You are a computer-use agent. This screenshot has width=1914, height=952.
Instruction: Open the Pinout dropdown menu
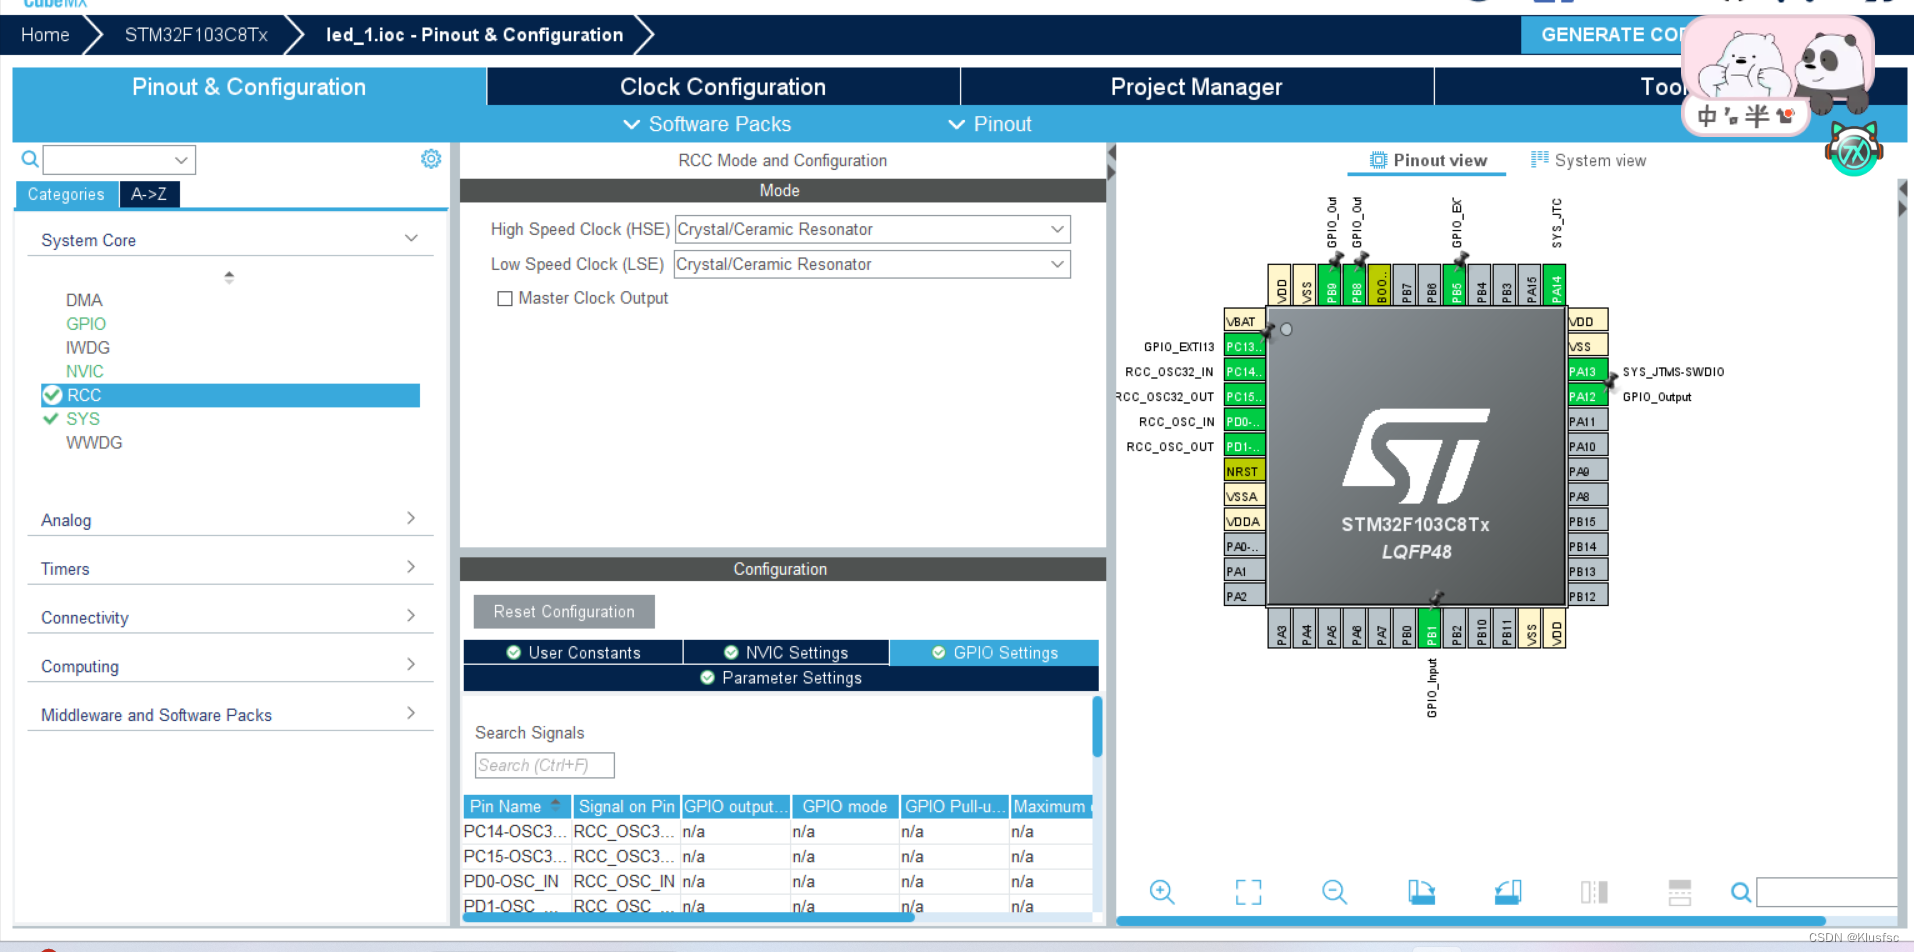pyautogui.click(x=989, y=124)
